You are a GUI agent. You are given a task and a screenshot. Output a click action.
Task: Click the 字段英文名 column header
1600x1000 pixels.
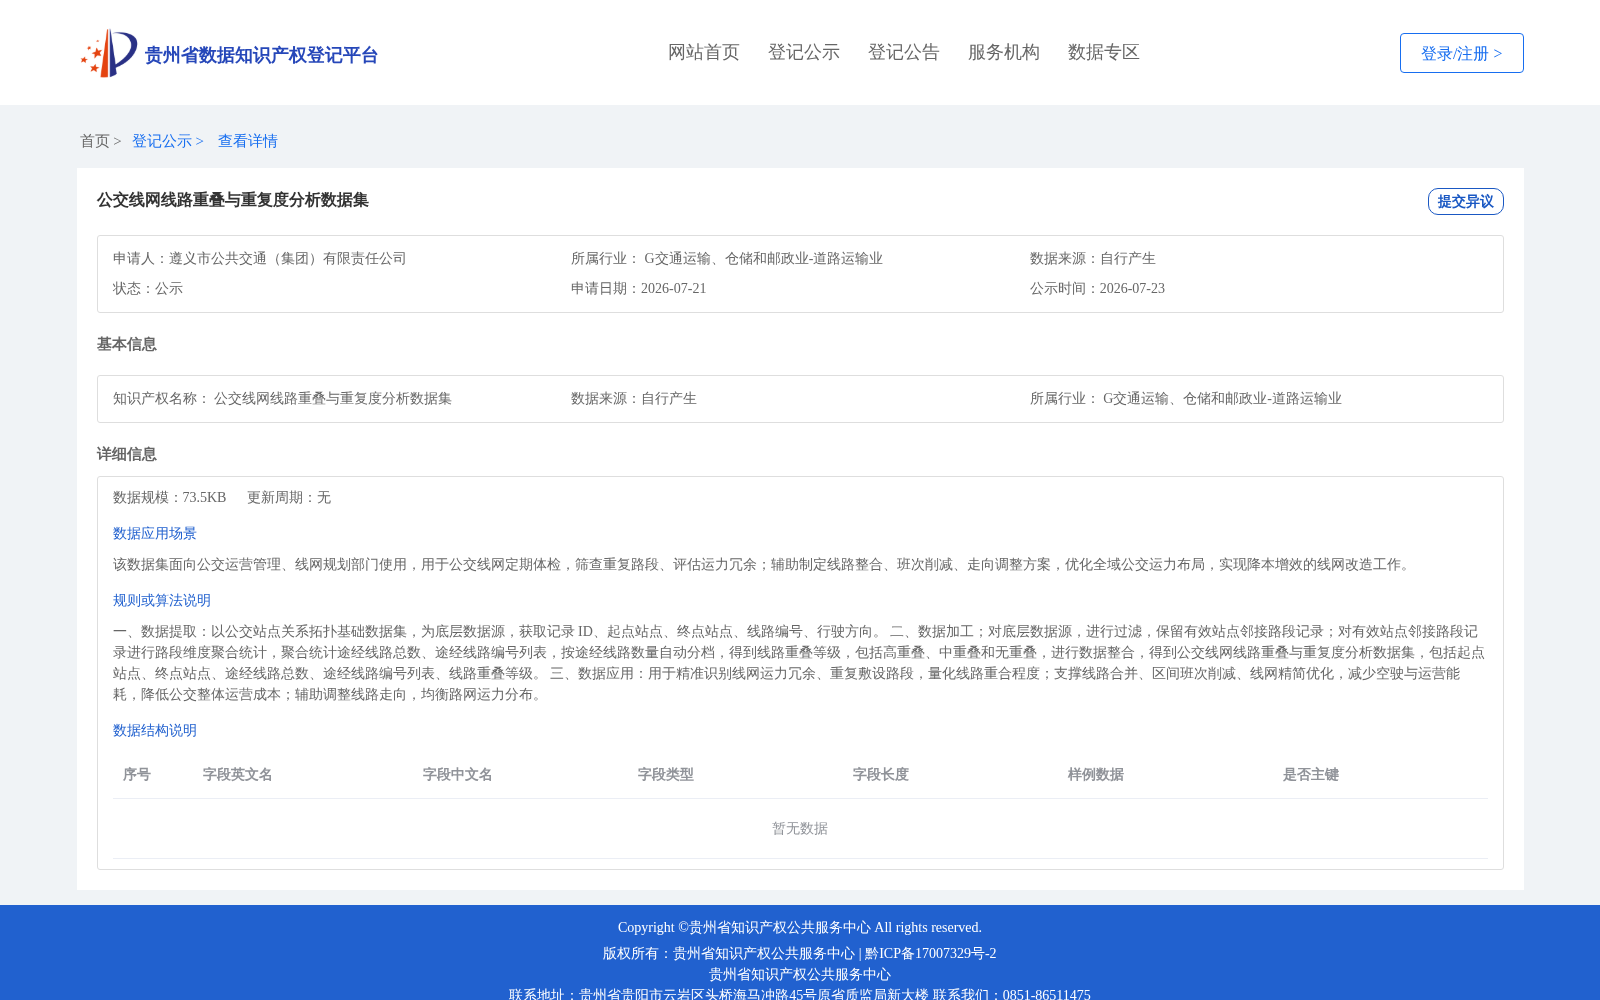(238, 774)
